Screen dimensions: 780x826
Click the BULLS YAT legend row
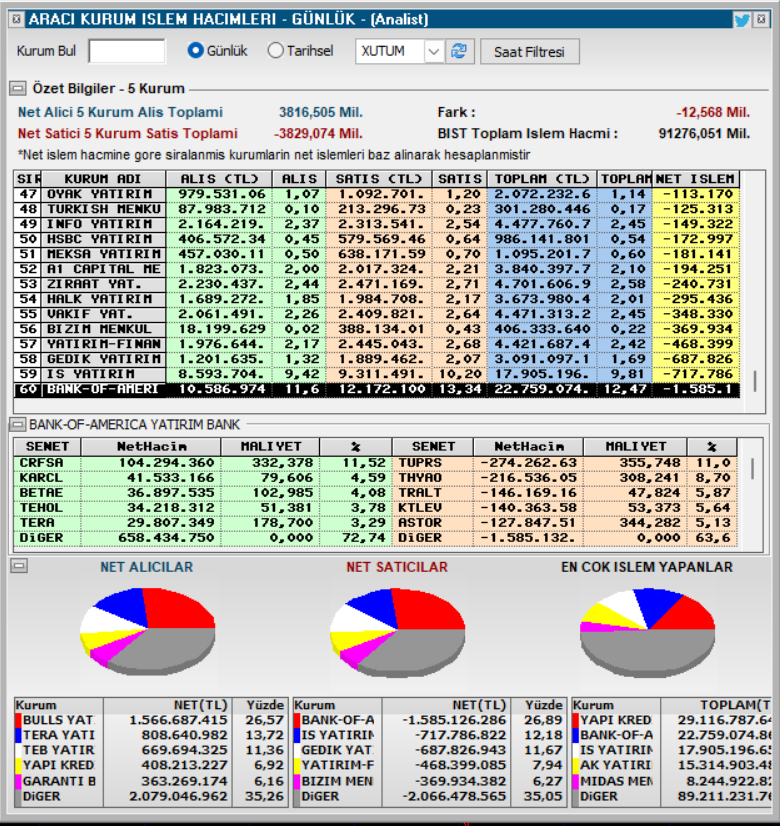(x=151, y=720)
